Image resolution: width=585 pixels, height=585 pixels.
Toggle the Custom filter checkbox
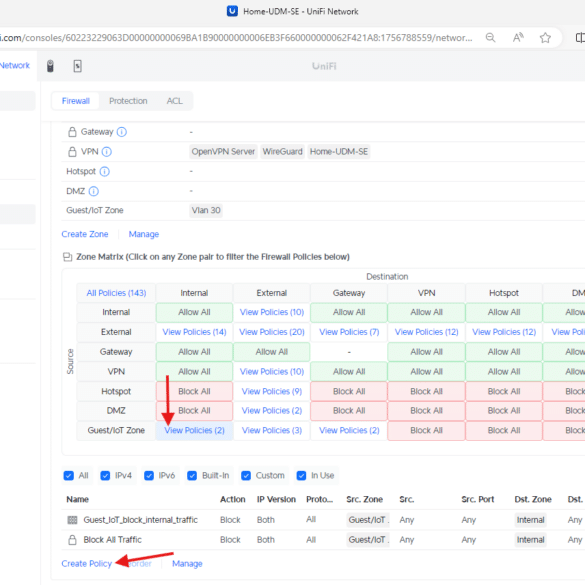(246, 476)
